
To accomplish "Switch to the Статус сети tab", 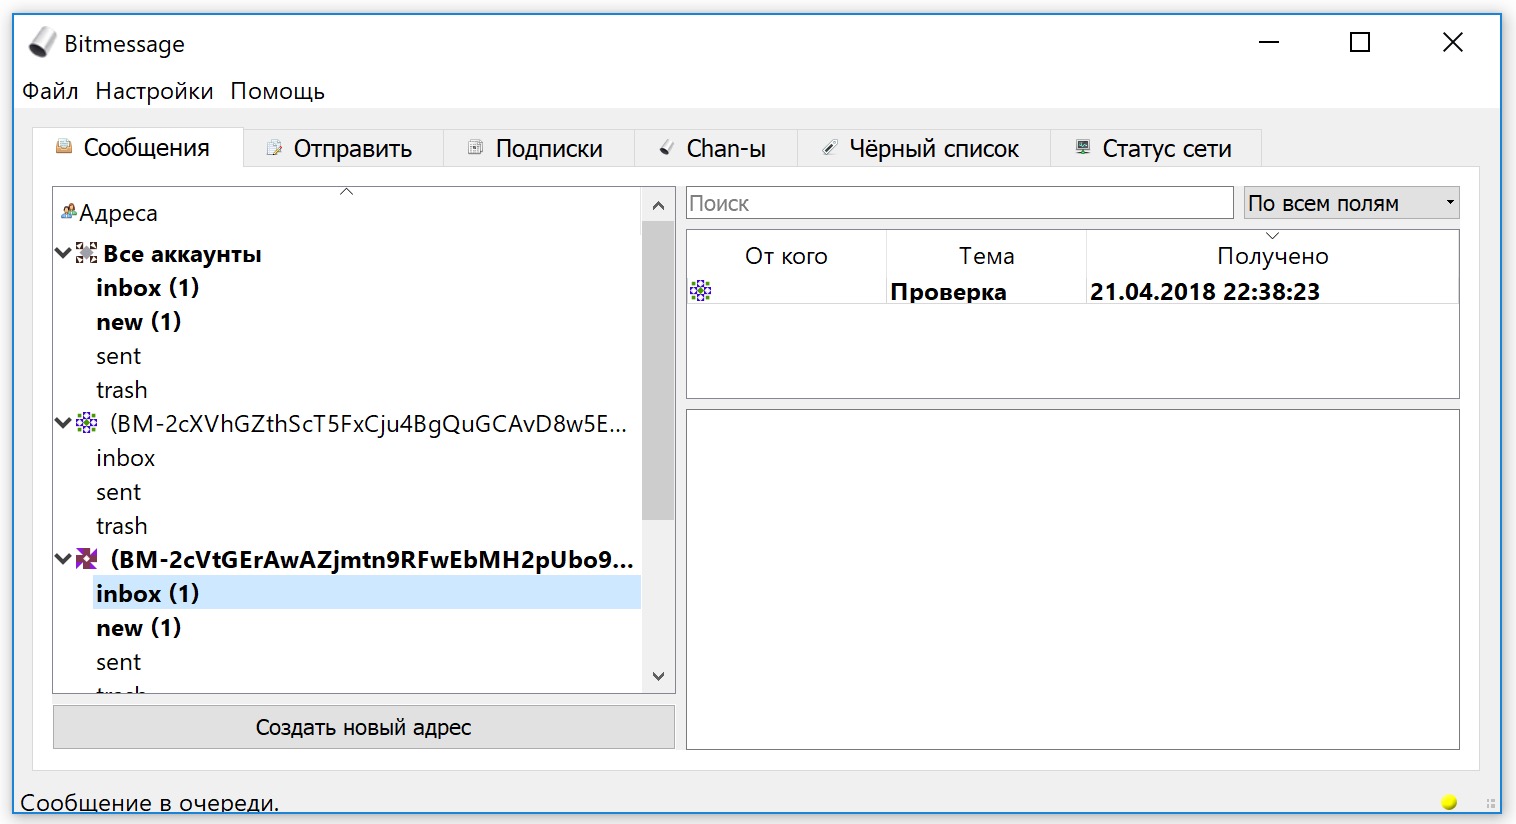I will point(1156,148).
